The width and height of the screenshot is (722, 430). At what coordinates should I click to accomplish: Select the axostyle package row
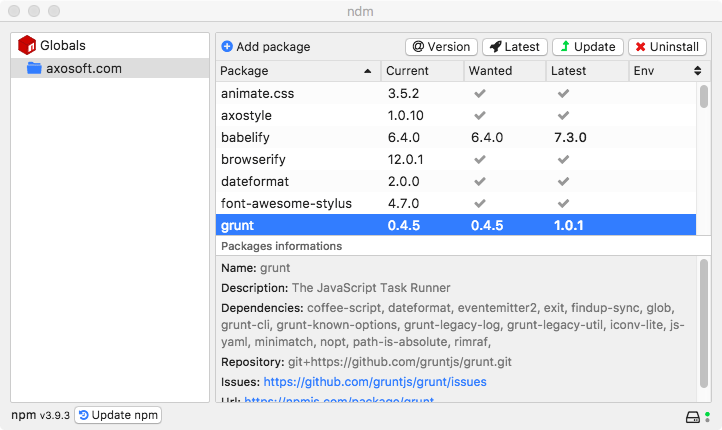[x=456, y=115]
